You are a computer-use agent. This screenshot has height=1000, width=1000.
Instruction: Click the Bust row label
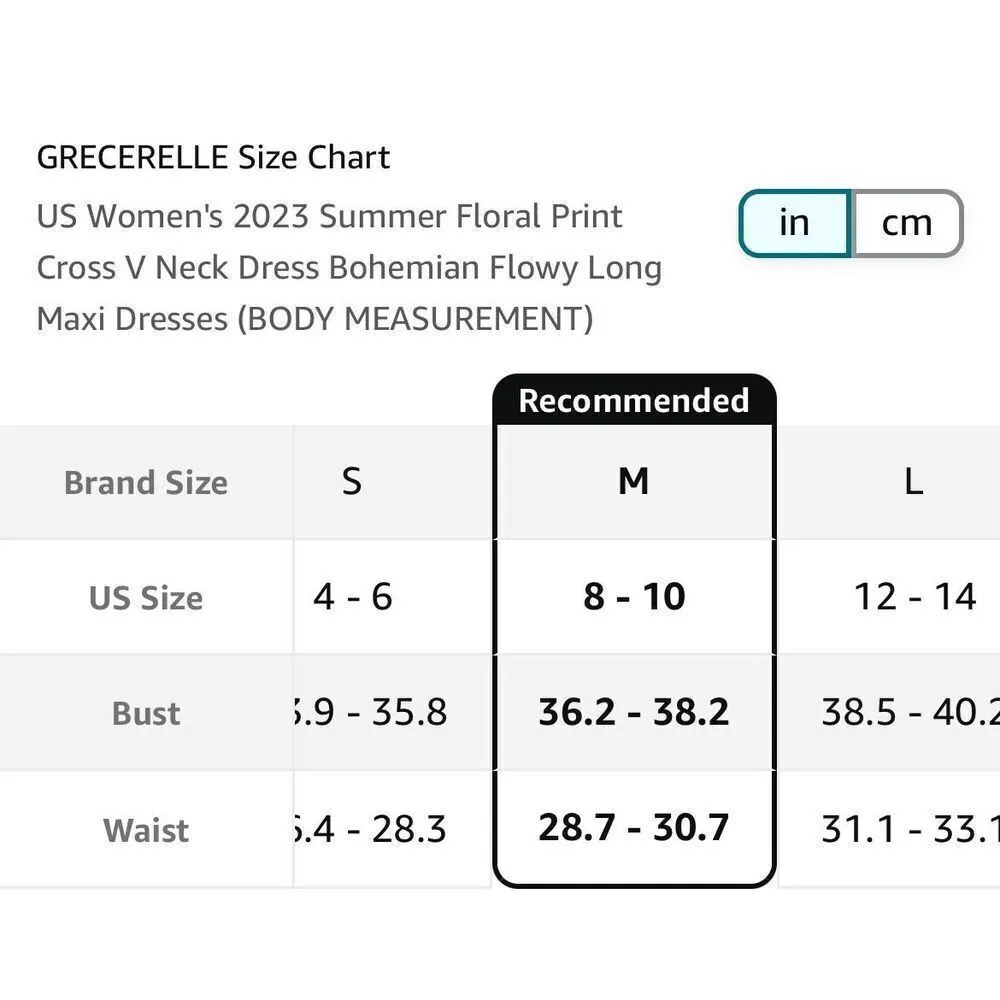(x=146, y=713)
